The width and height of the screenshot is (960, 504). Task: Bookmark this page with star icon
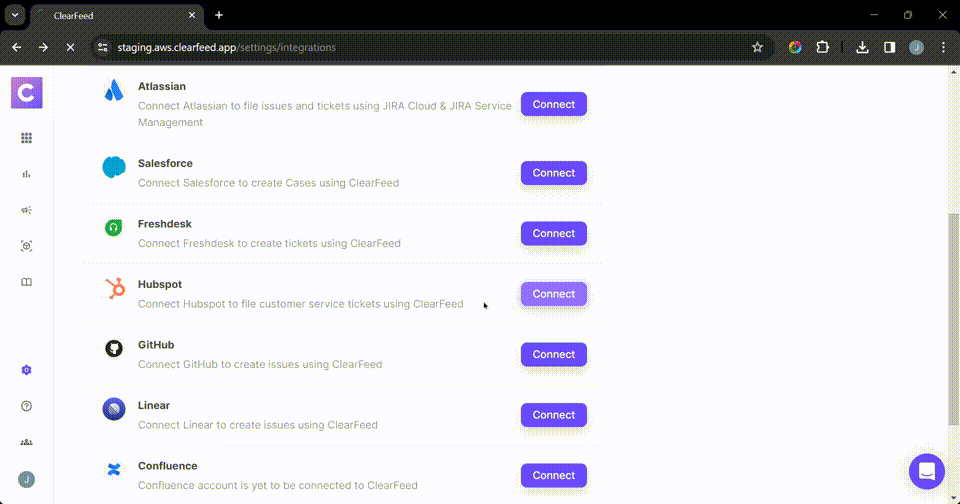click(x=757, y=47)
